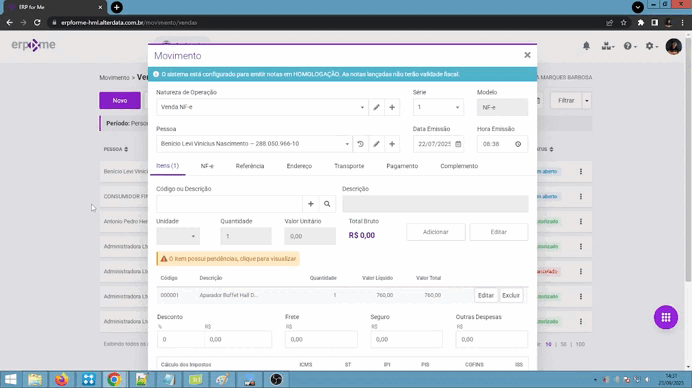Click Excluir on item 000001
This screenshot has height=388, width=692.
click(x=511, y=295)
